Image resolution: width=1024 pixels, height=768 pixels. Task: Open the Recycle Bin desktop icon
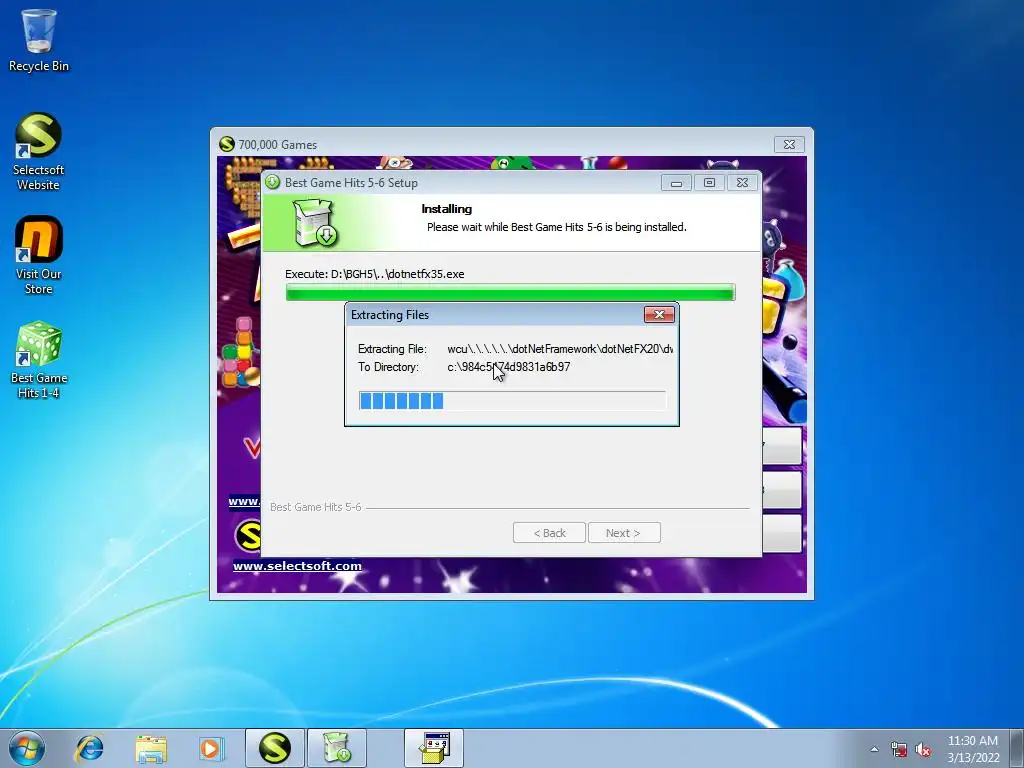pyautogui.click(x=39, y=40)
